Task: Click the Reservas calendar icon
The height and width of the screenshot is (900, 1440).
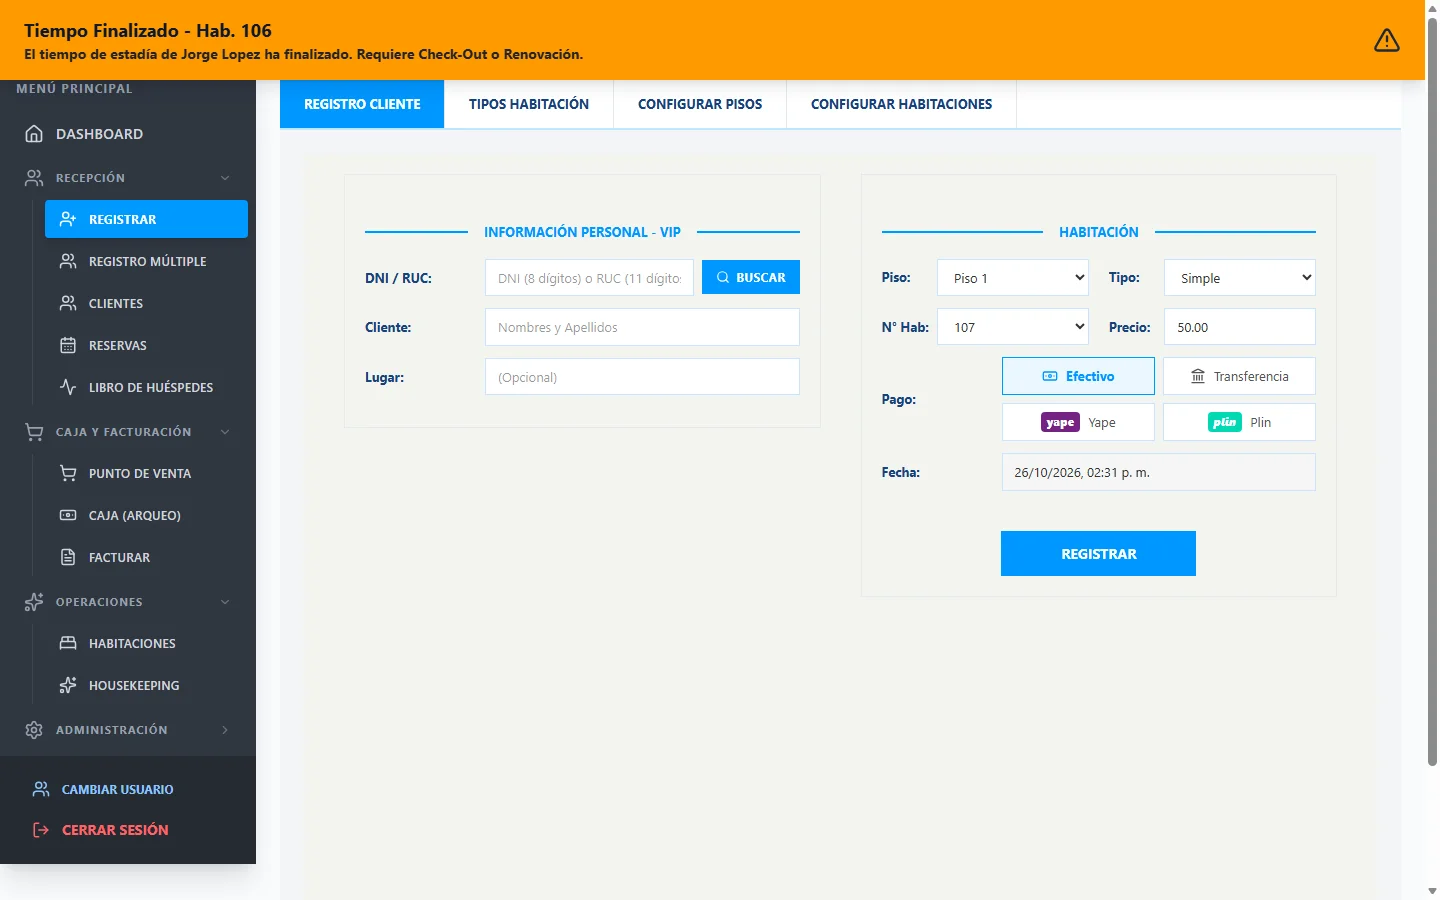Action: click(x=68, y=345)
